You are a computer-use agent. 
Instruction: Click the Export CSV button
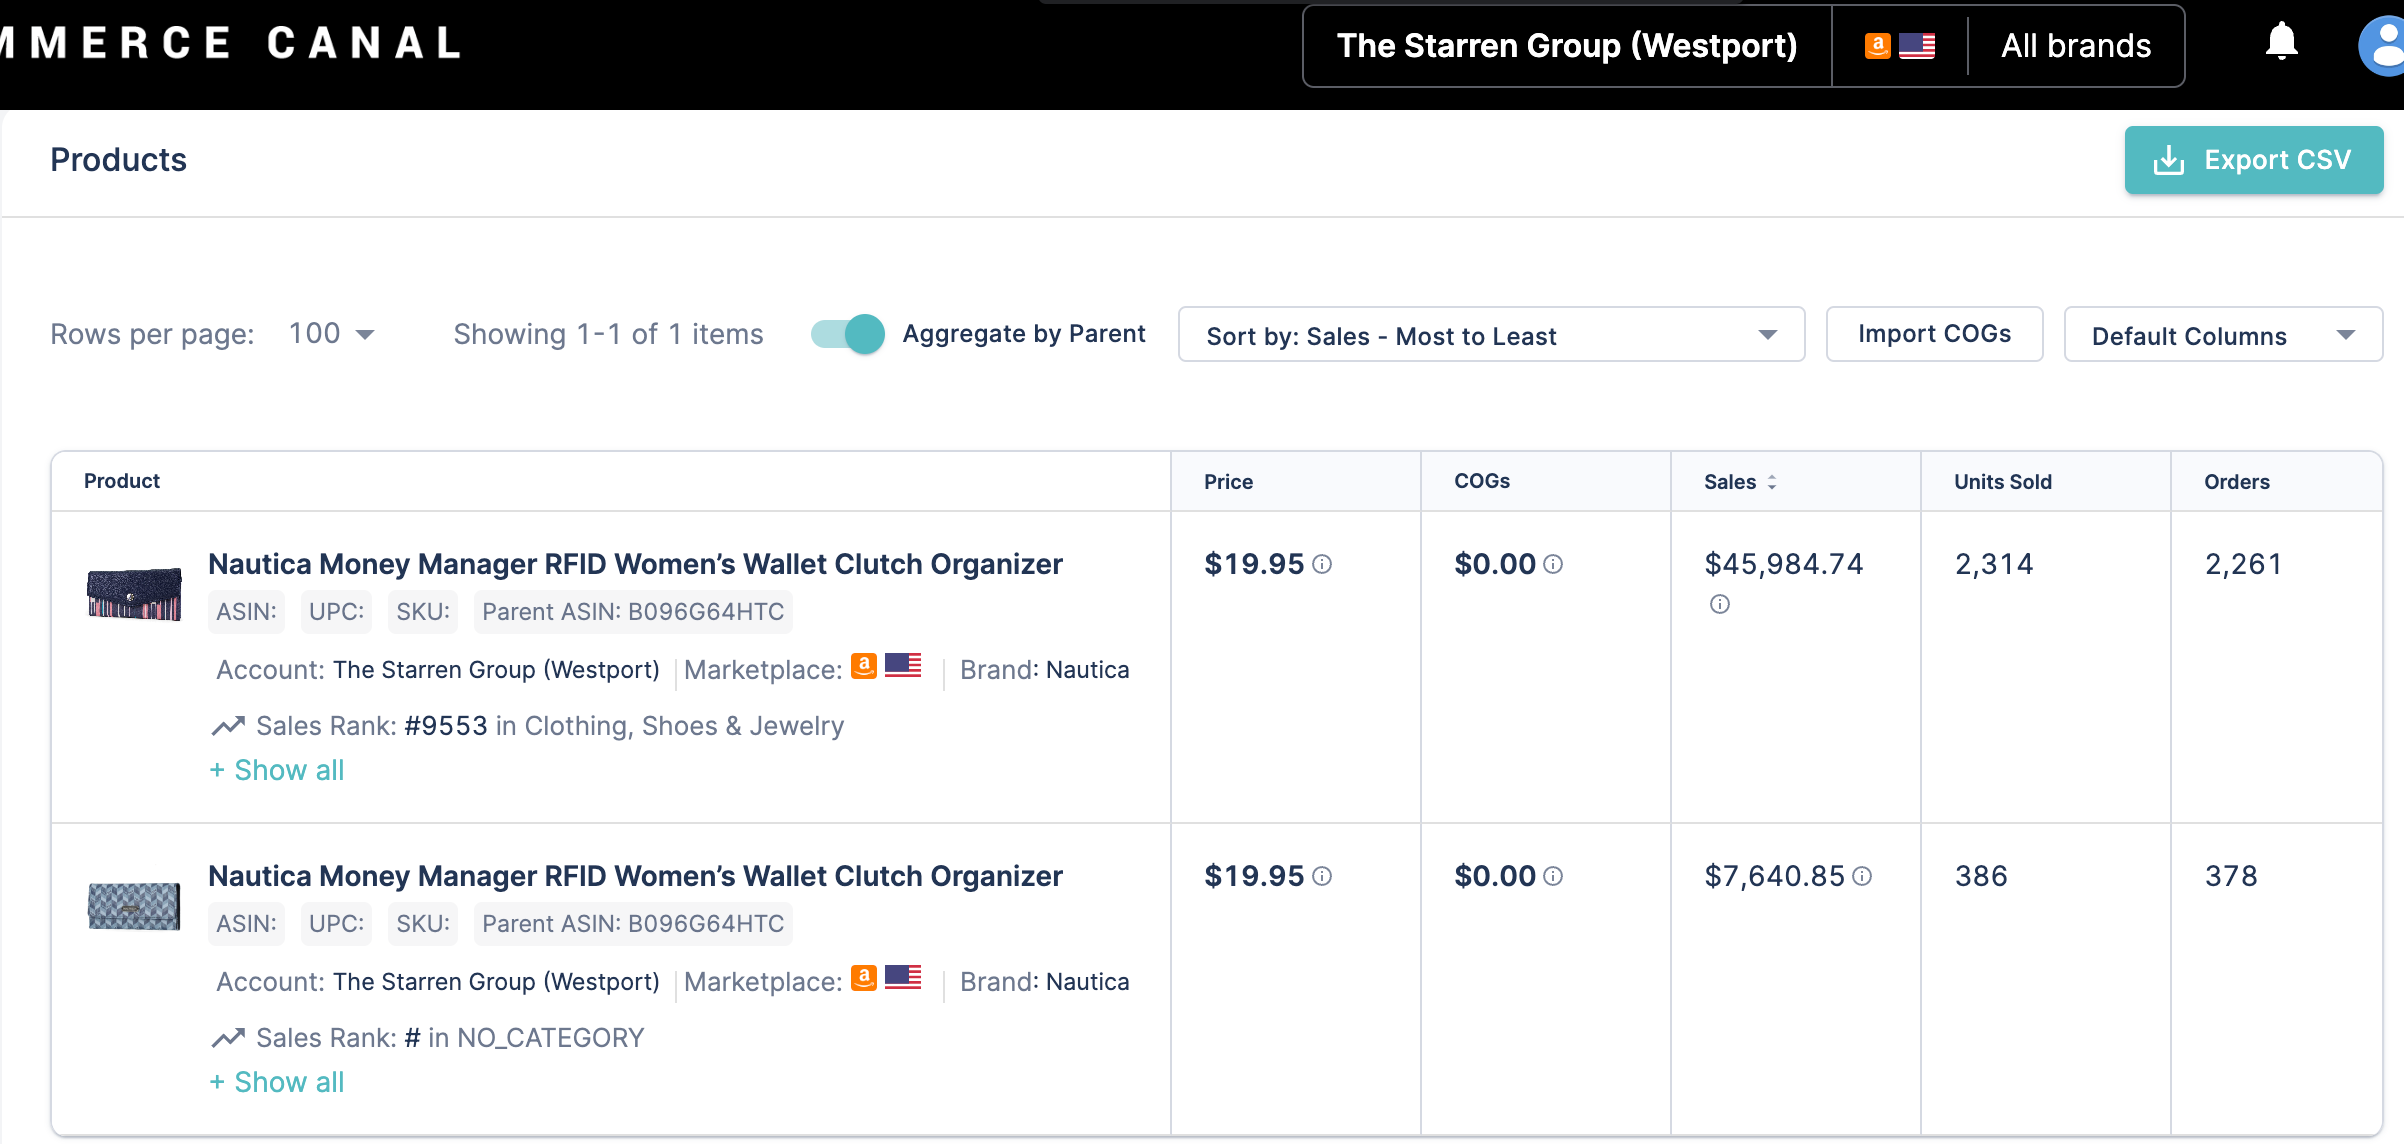2253,160
